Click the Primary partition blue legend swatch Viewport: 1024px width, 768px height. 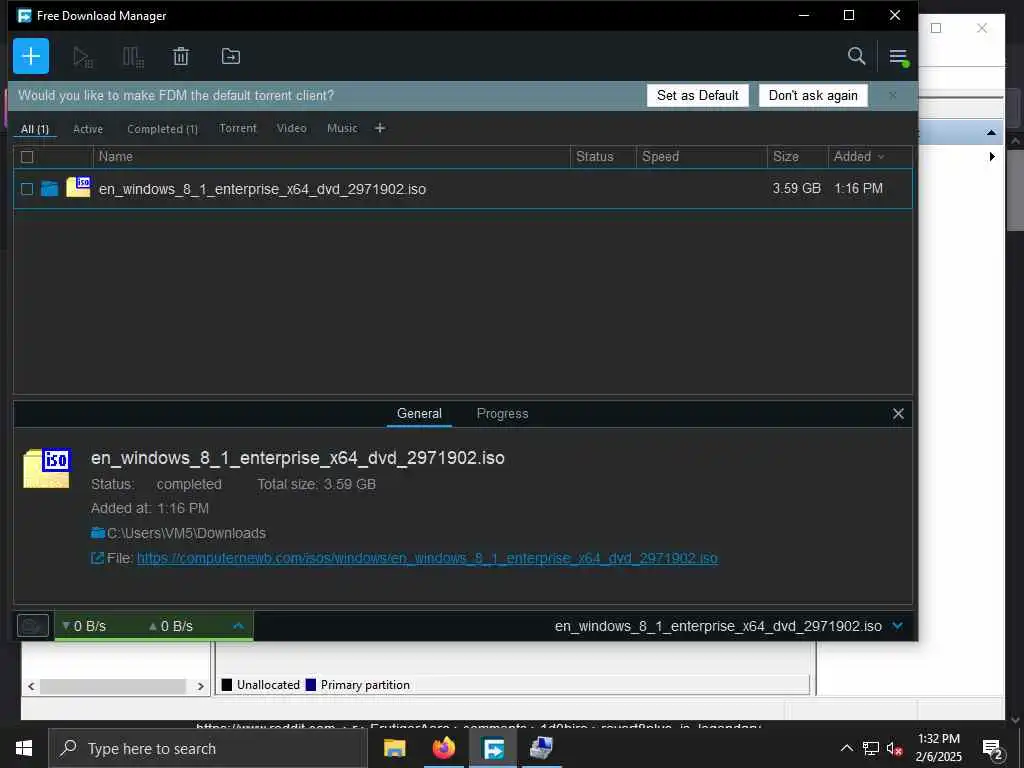[x=311, y=684]
